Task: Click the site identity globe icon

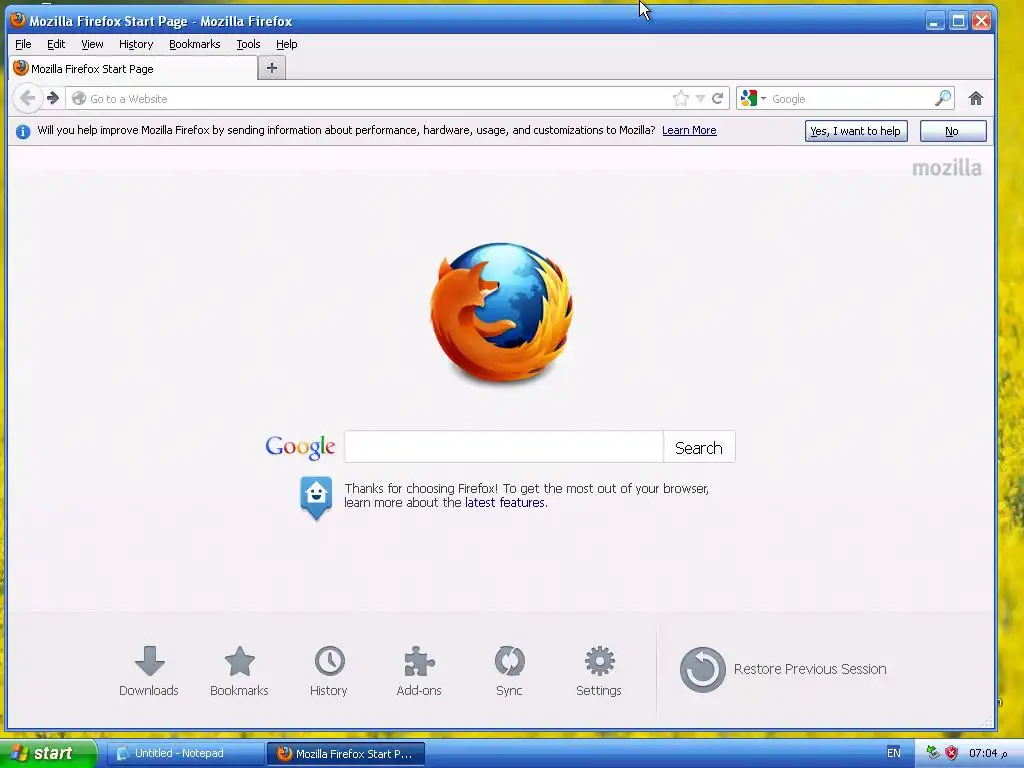Action: click(79, 99)
